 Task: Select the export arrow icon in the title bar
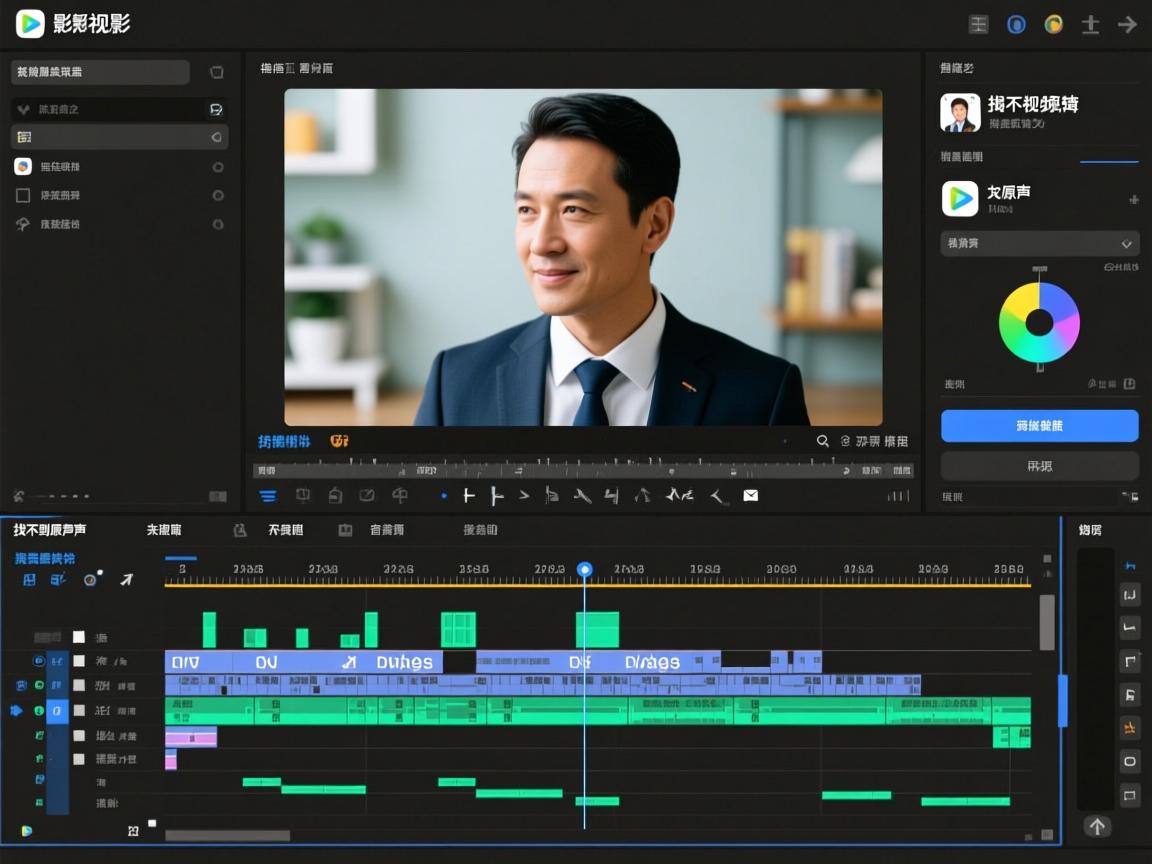click(x=1128, y=24)
